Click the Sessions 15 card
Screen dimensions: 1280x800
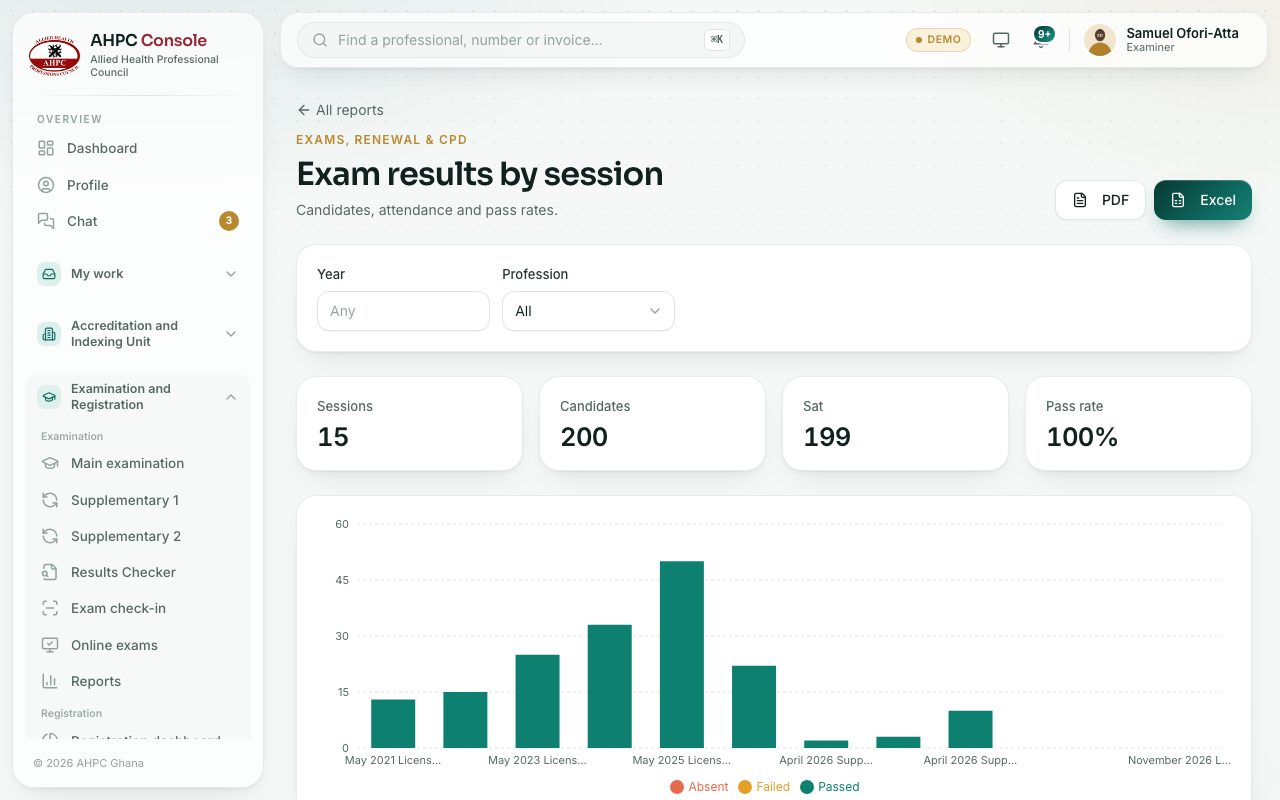tap(409, 423)
